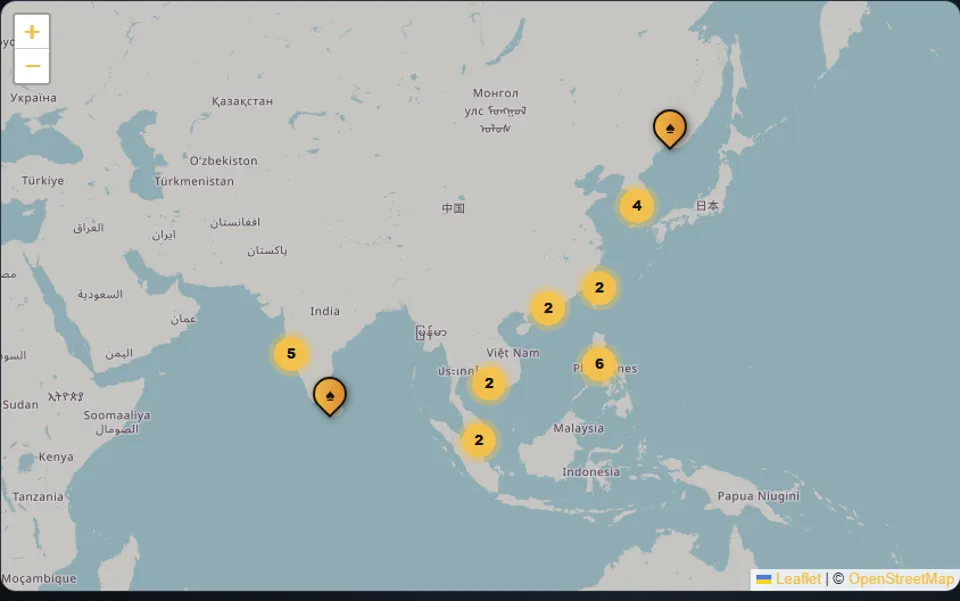The width and height of the screenshot is (960, 601).
Task: Click the O'zbekiston label
Action: [223, 161]
